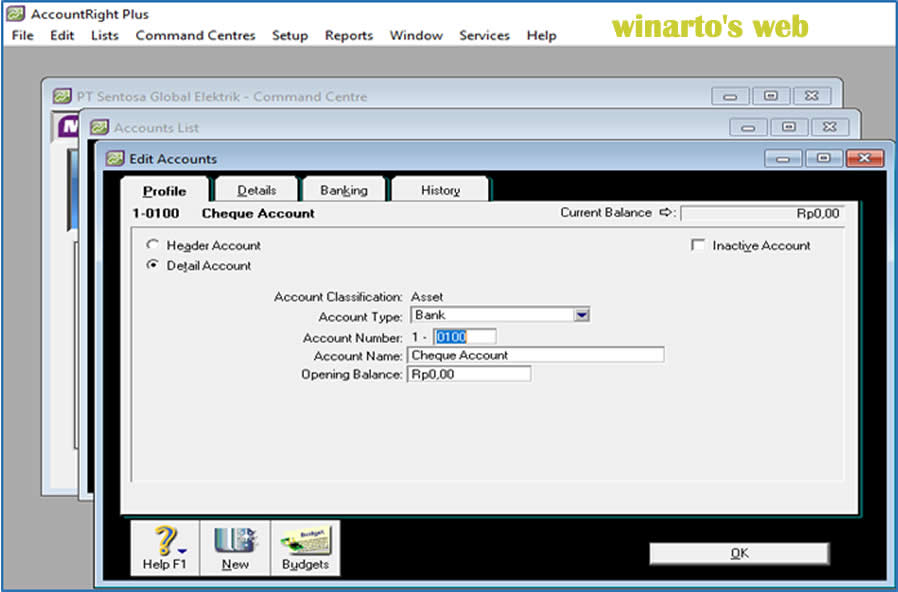898x592 pixels.
Task: Open the Lists menu
Action: pos(105,35)
